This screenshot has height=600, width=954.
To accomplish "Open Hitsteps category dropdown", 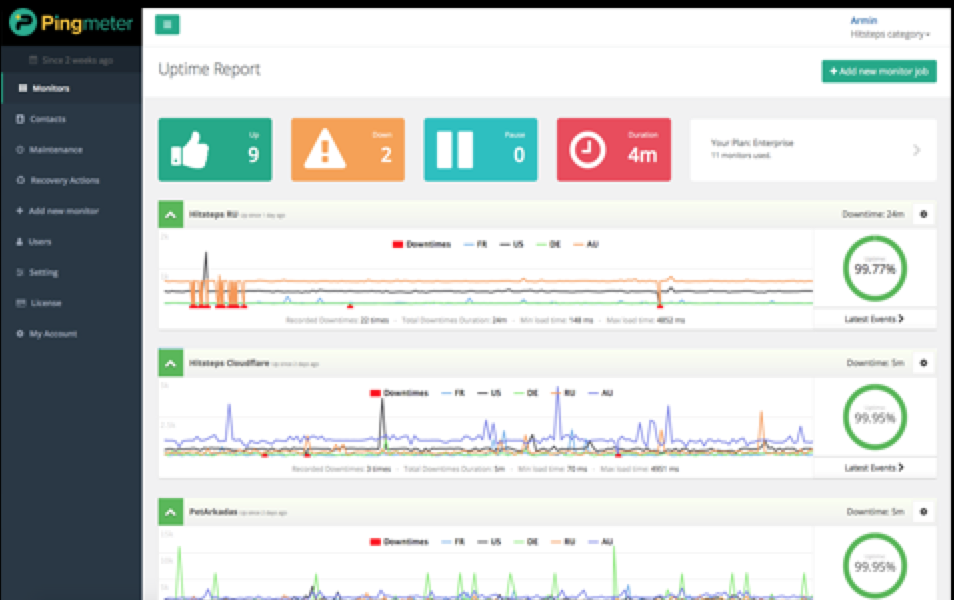I will [890, 35].
